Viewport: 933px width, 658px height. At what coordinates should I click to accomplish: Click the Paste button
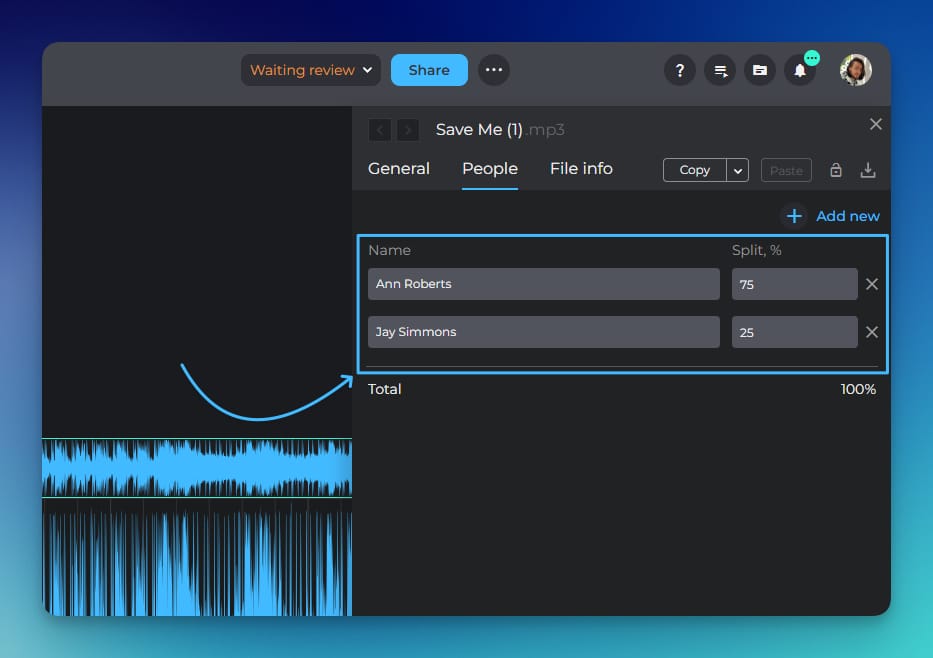pos(786,170)
